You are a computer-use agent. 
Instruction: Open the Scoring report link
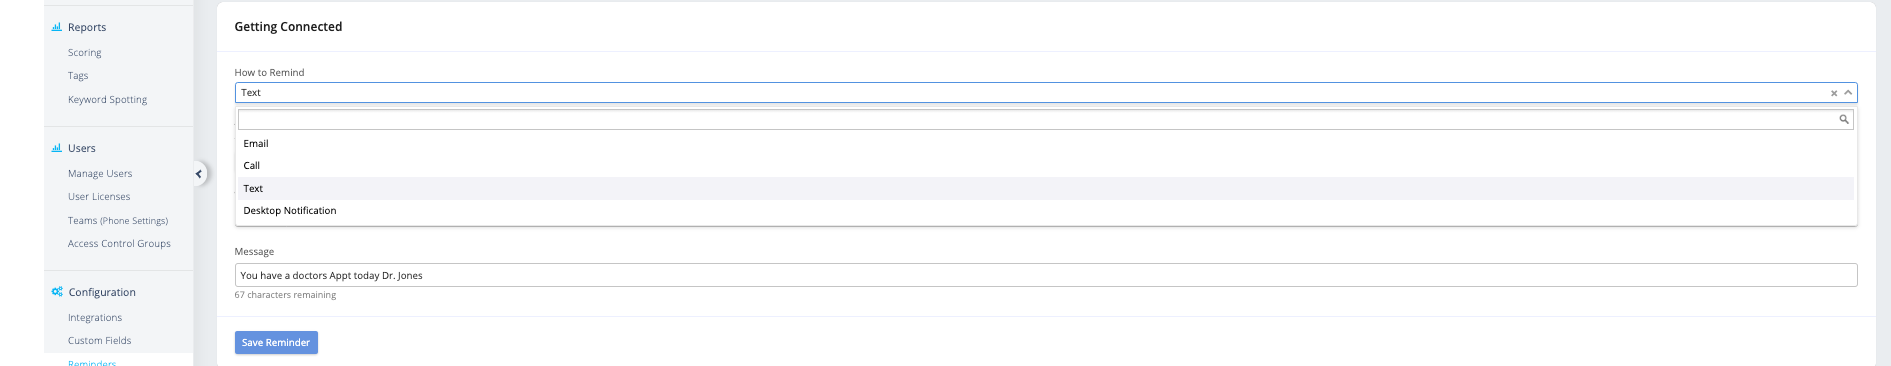tap(84, 53)
